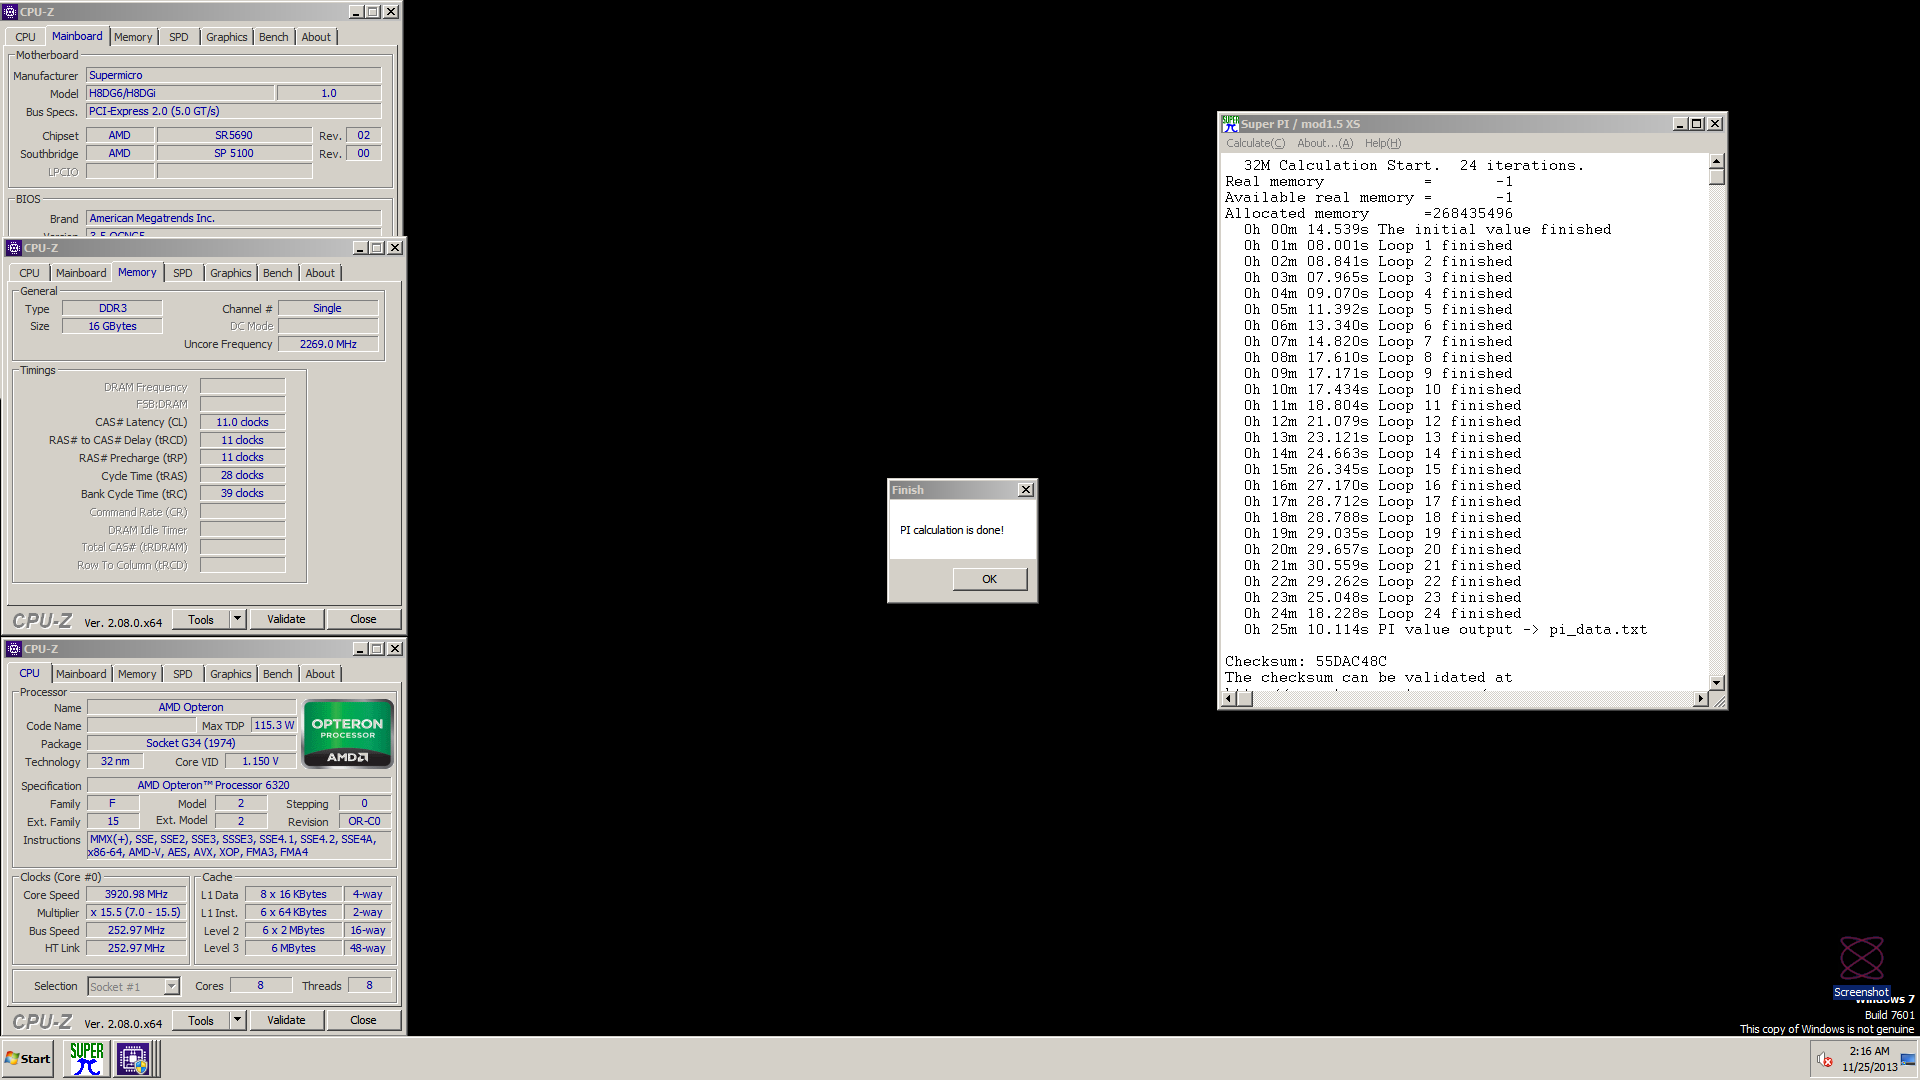This screenshot has height=1080, width=1920.
Task: Click the Memory Size 16 GBytes field
Action: tap(112, 326)
